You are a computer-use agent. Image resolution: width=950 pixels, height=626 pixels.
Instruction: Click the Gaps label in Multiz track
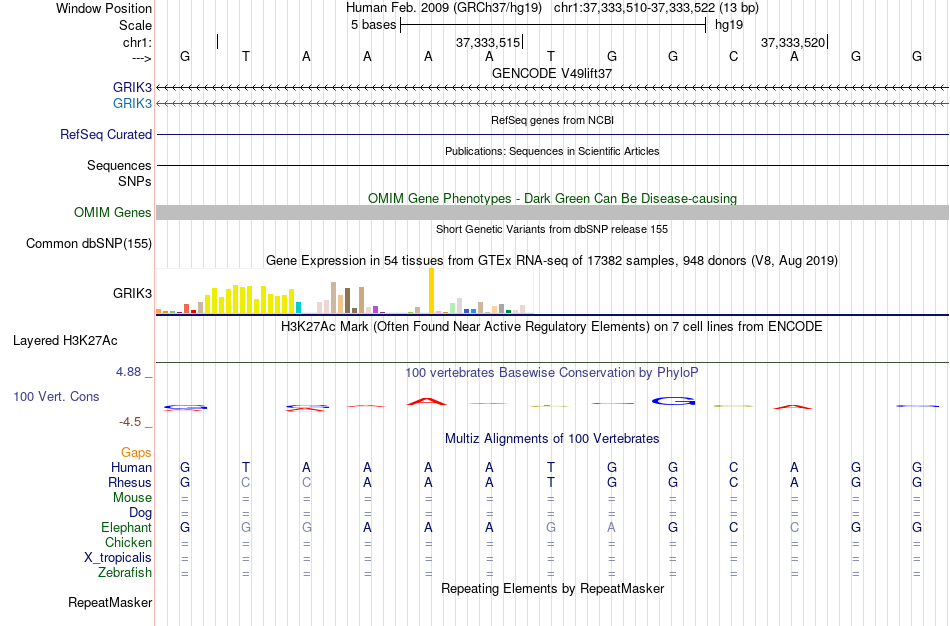click(x=136, y=453)
